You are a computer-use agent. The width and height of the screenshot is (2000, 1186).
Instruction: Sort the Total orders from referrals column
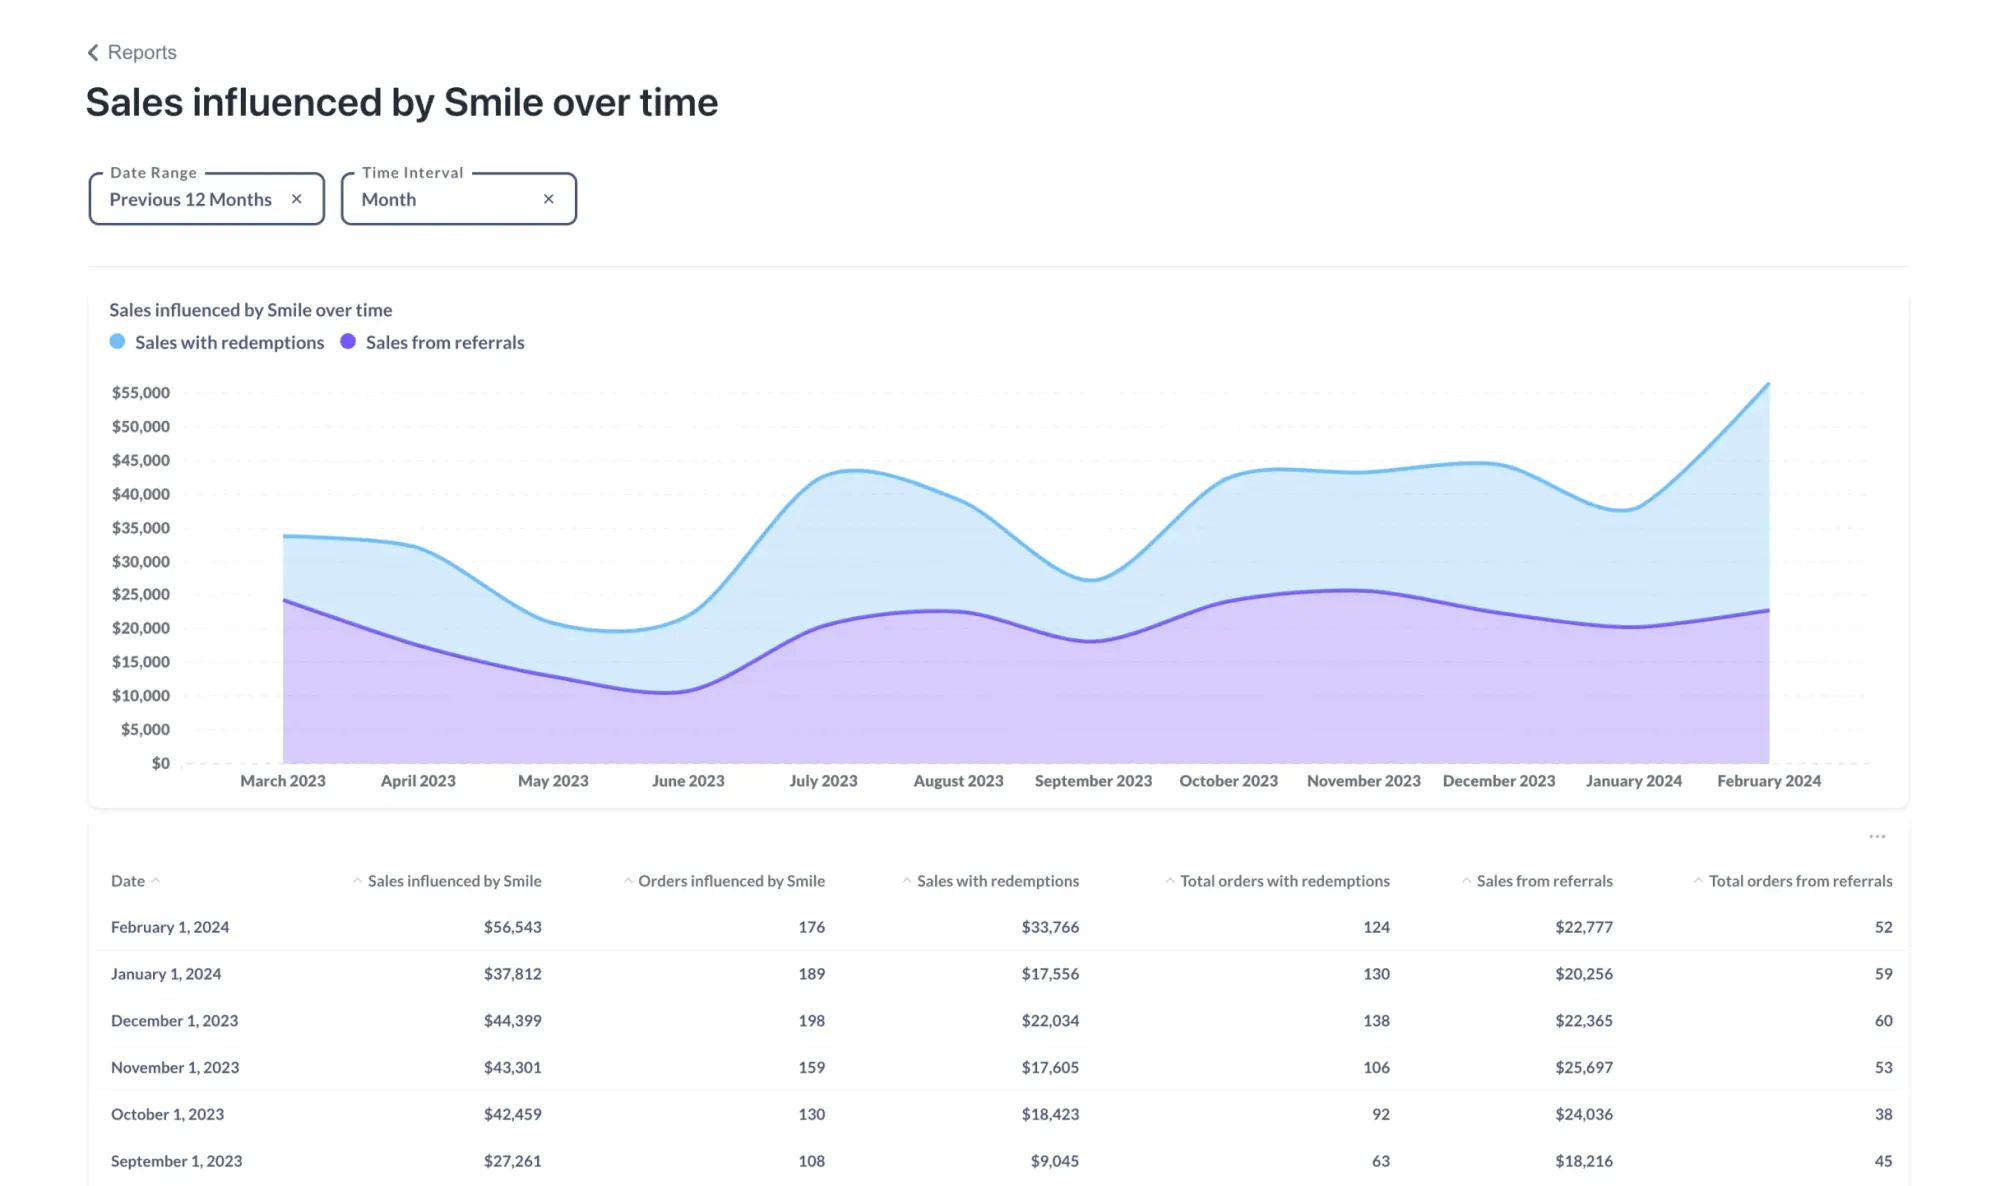[1697, 880]
